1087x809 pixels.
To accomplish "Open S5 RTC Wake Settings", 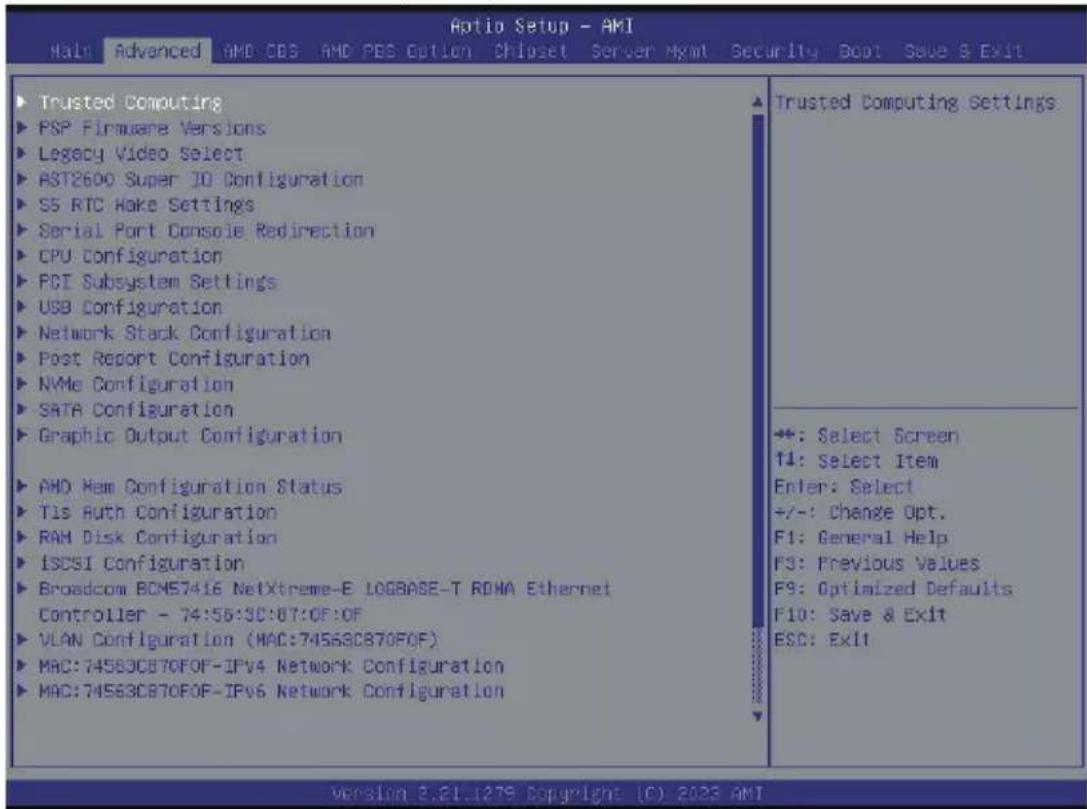I will pos(146,205).
